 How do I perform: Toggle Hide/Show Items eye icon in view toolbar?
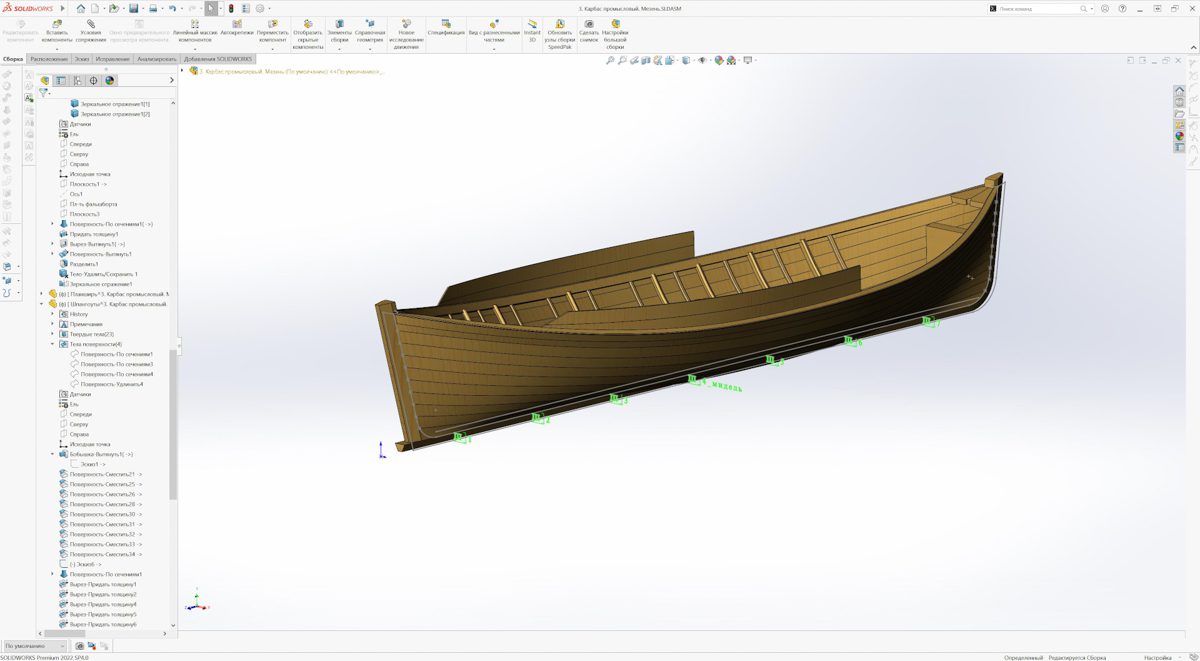(x=703, y=61)
